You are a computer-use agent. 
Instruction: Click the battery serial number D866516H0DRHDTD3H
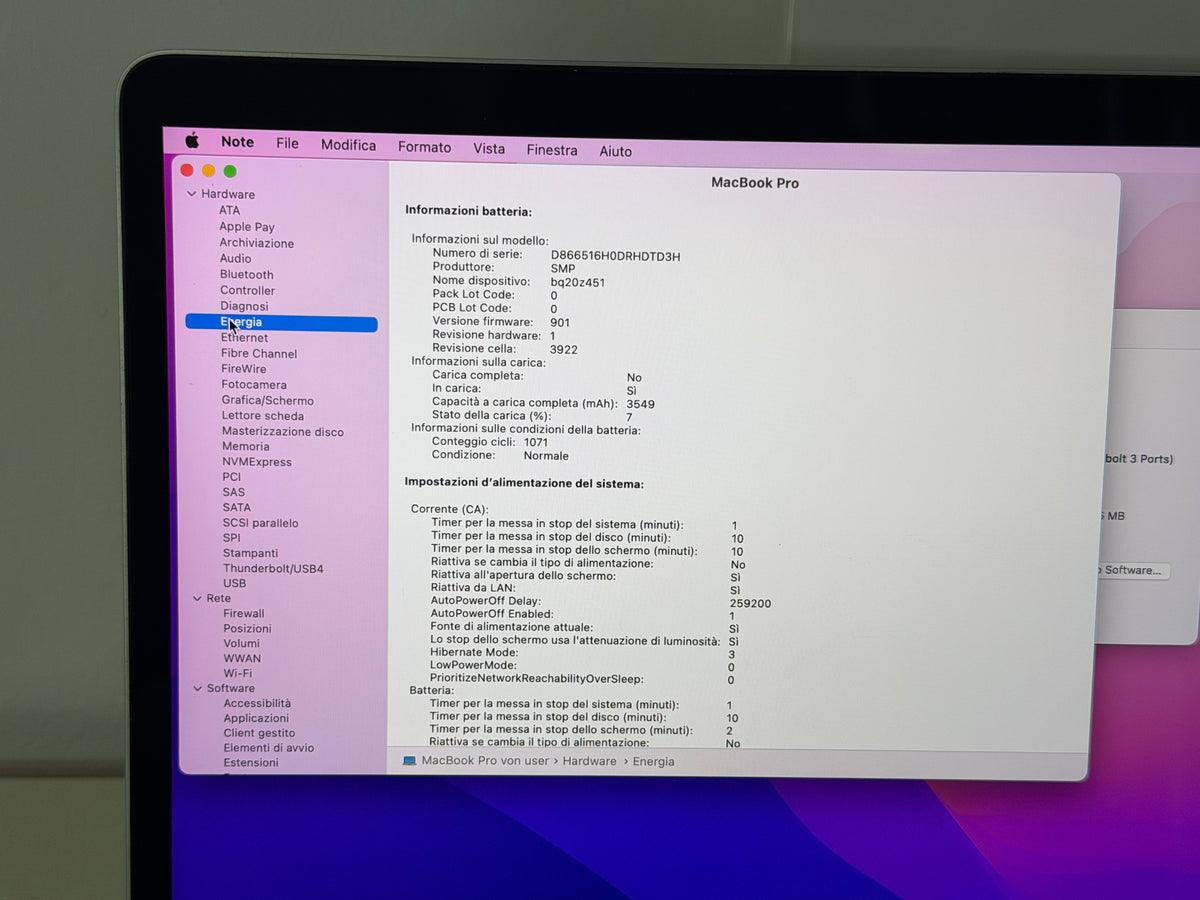(615, 256)
